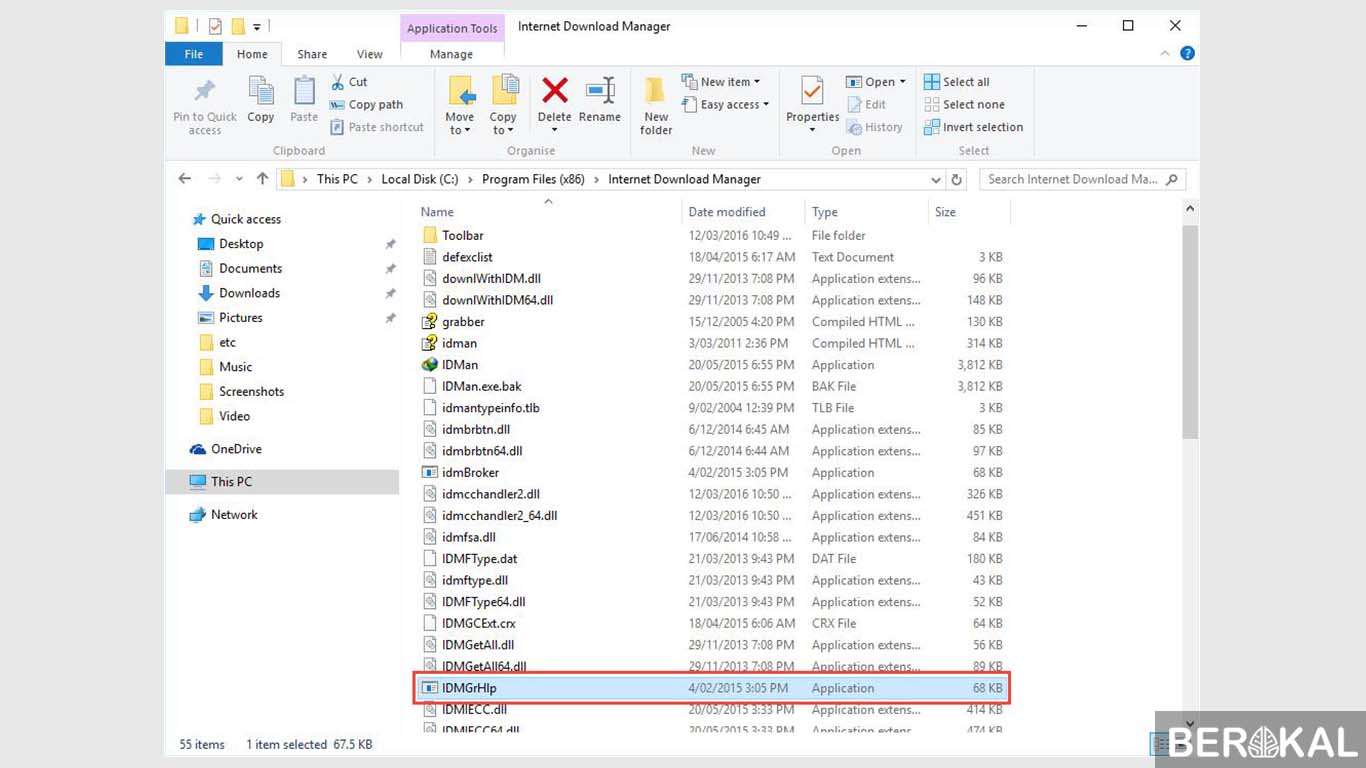Click the blue Help question mark icon

coord(1187,54)
